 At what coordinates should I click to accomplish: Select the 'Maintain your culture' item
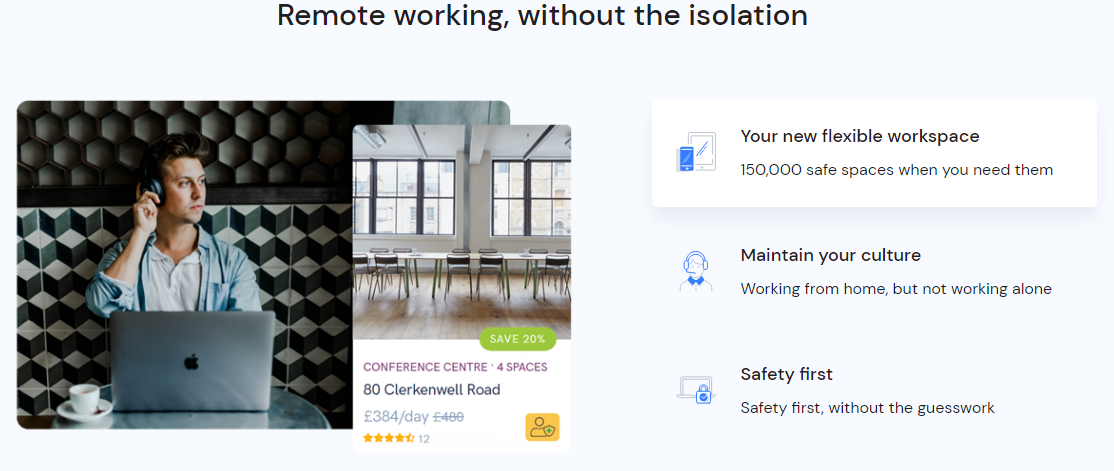(x=830, y=255)
